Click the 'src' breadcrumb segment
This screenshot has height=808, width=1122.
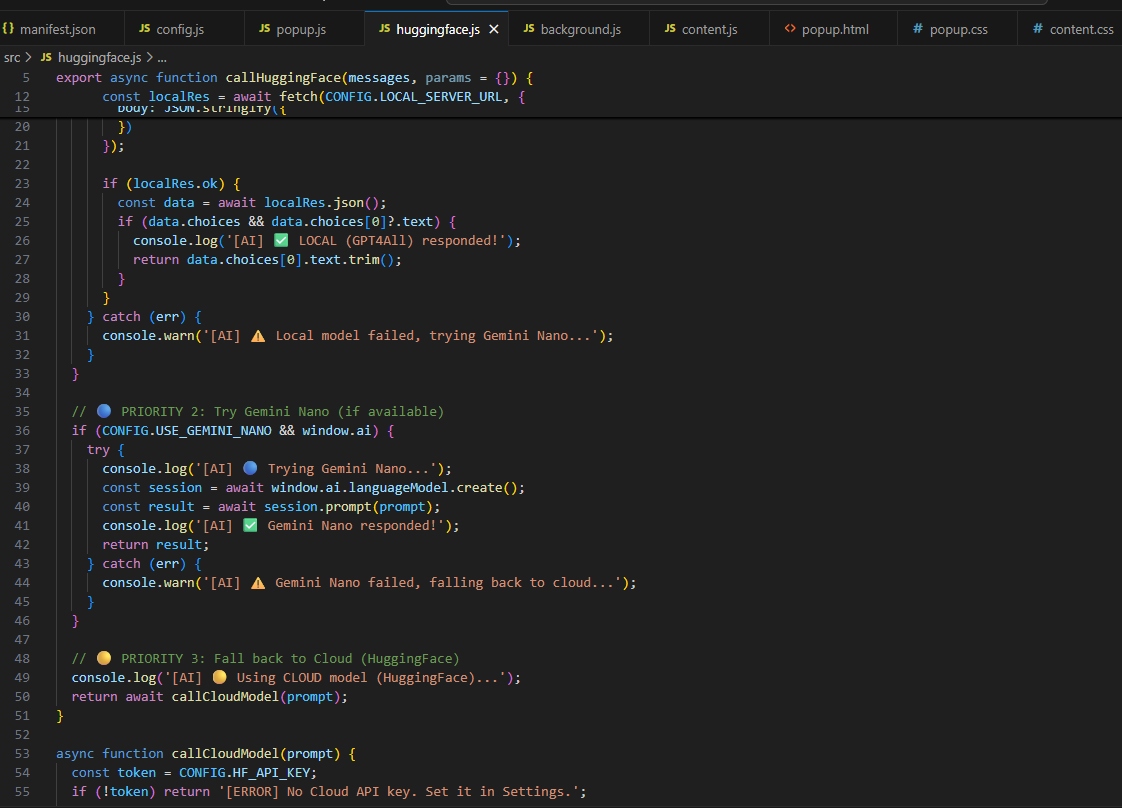(12, 57)
